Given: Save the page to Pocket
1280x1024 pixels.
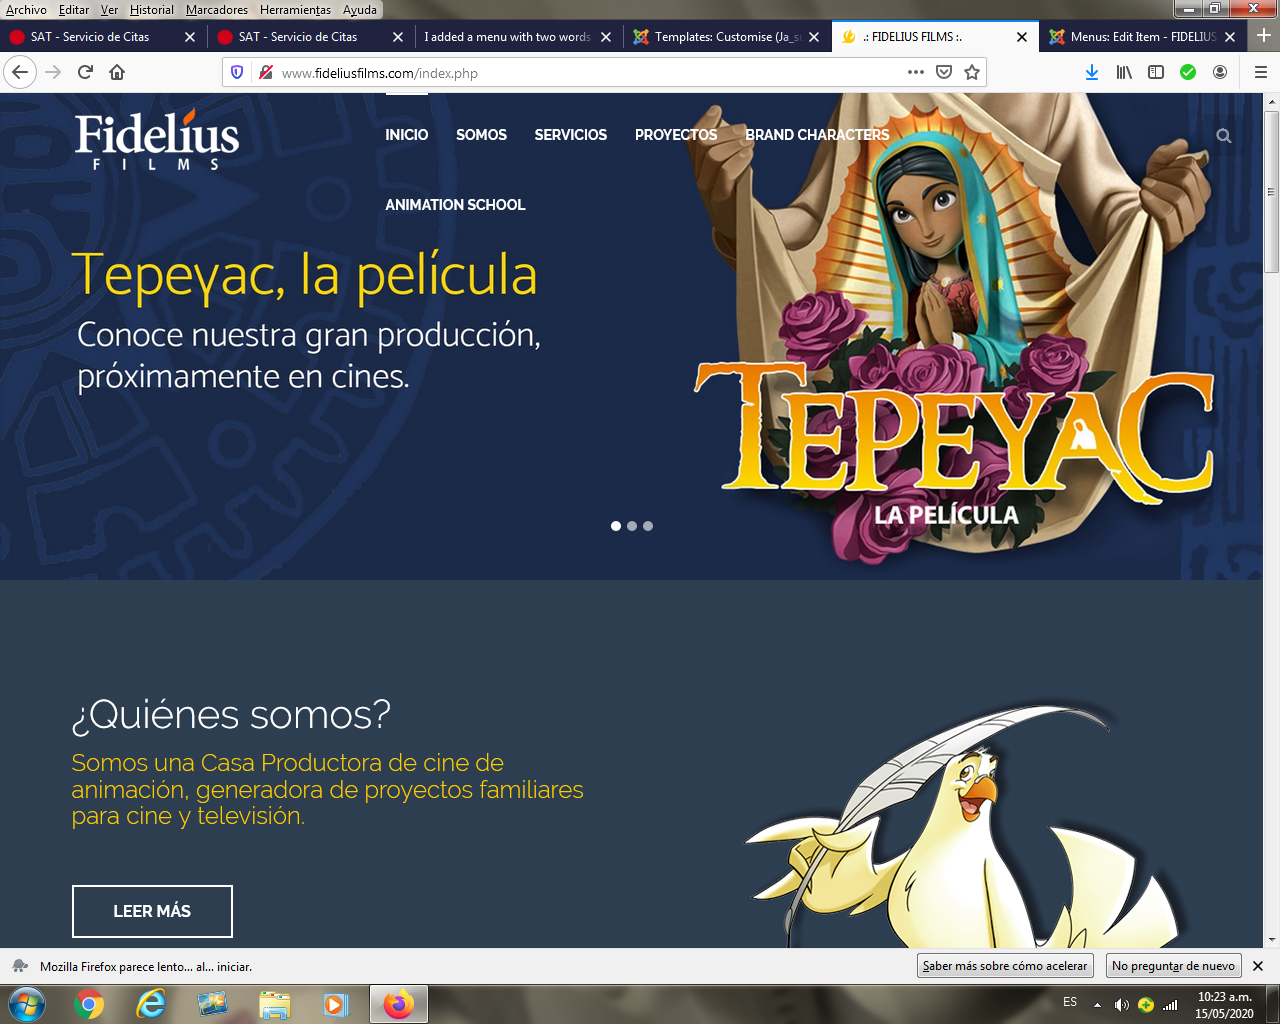Looking at the screenshot, I should coord(943,72).
